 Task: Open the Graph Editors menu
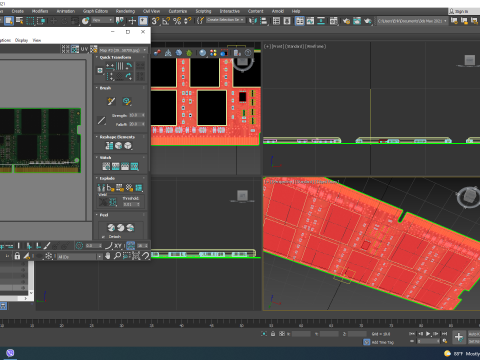click(95, 11)
